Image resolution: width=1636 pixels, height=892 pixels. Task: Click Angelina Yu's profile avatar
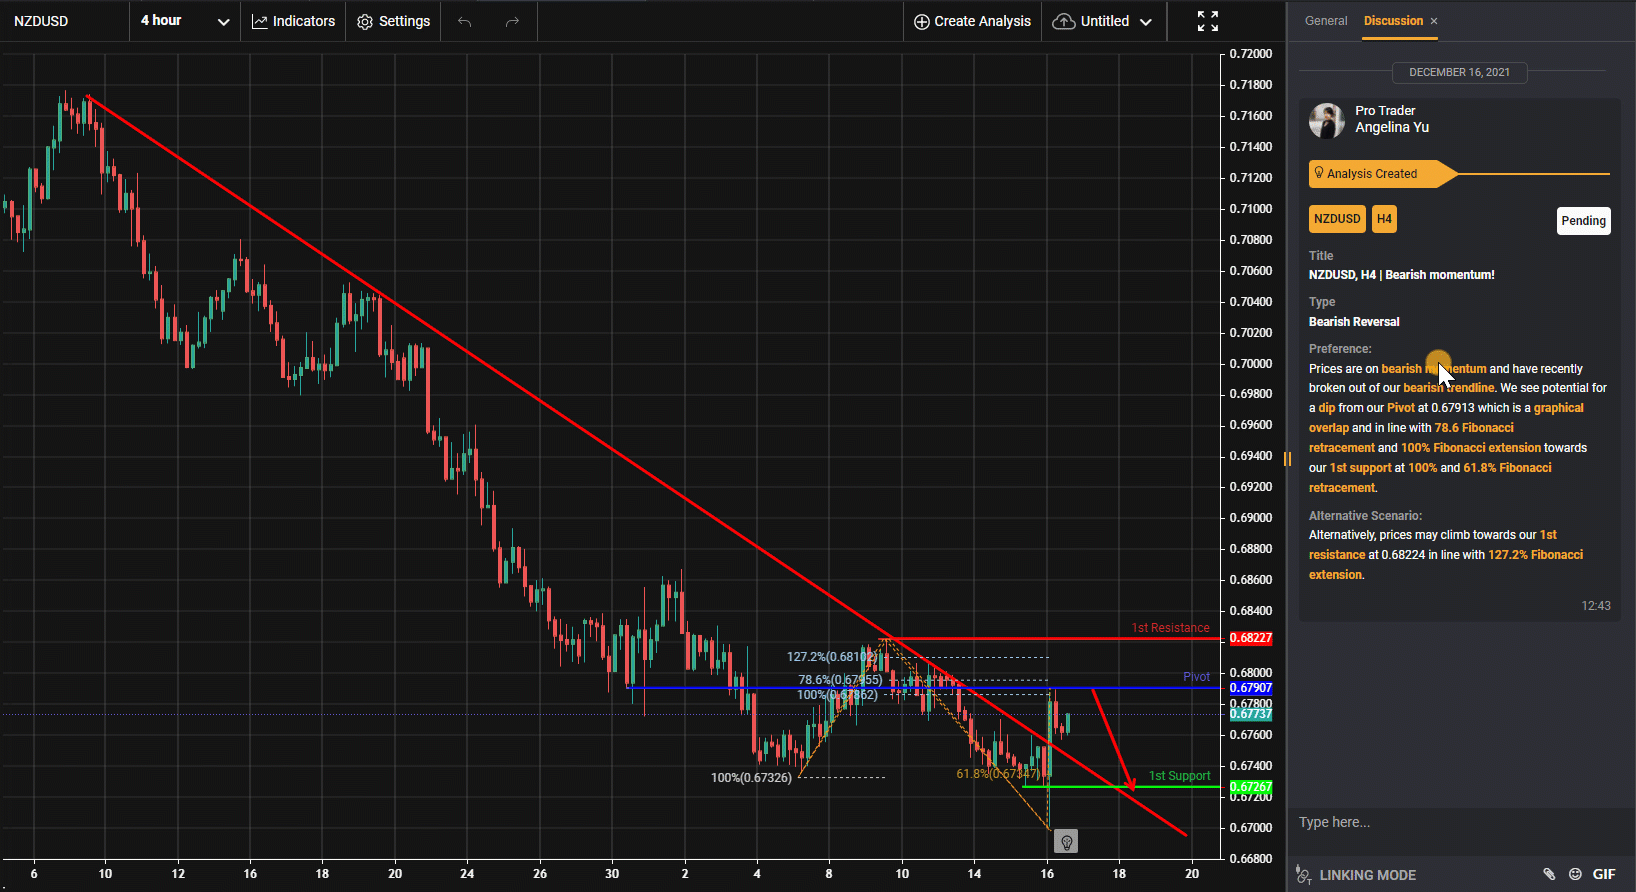[1327, 120]
